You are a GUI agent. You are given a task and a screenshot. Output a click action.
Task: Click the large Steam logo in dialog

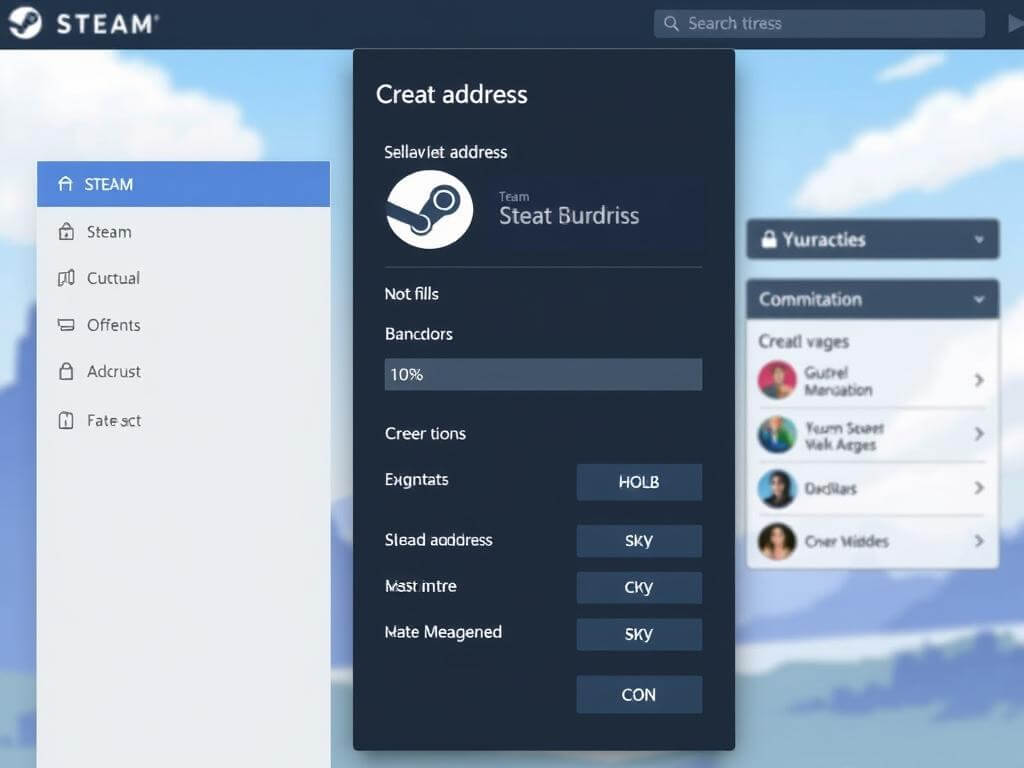429,209
